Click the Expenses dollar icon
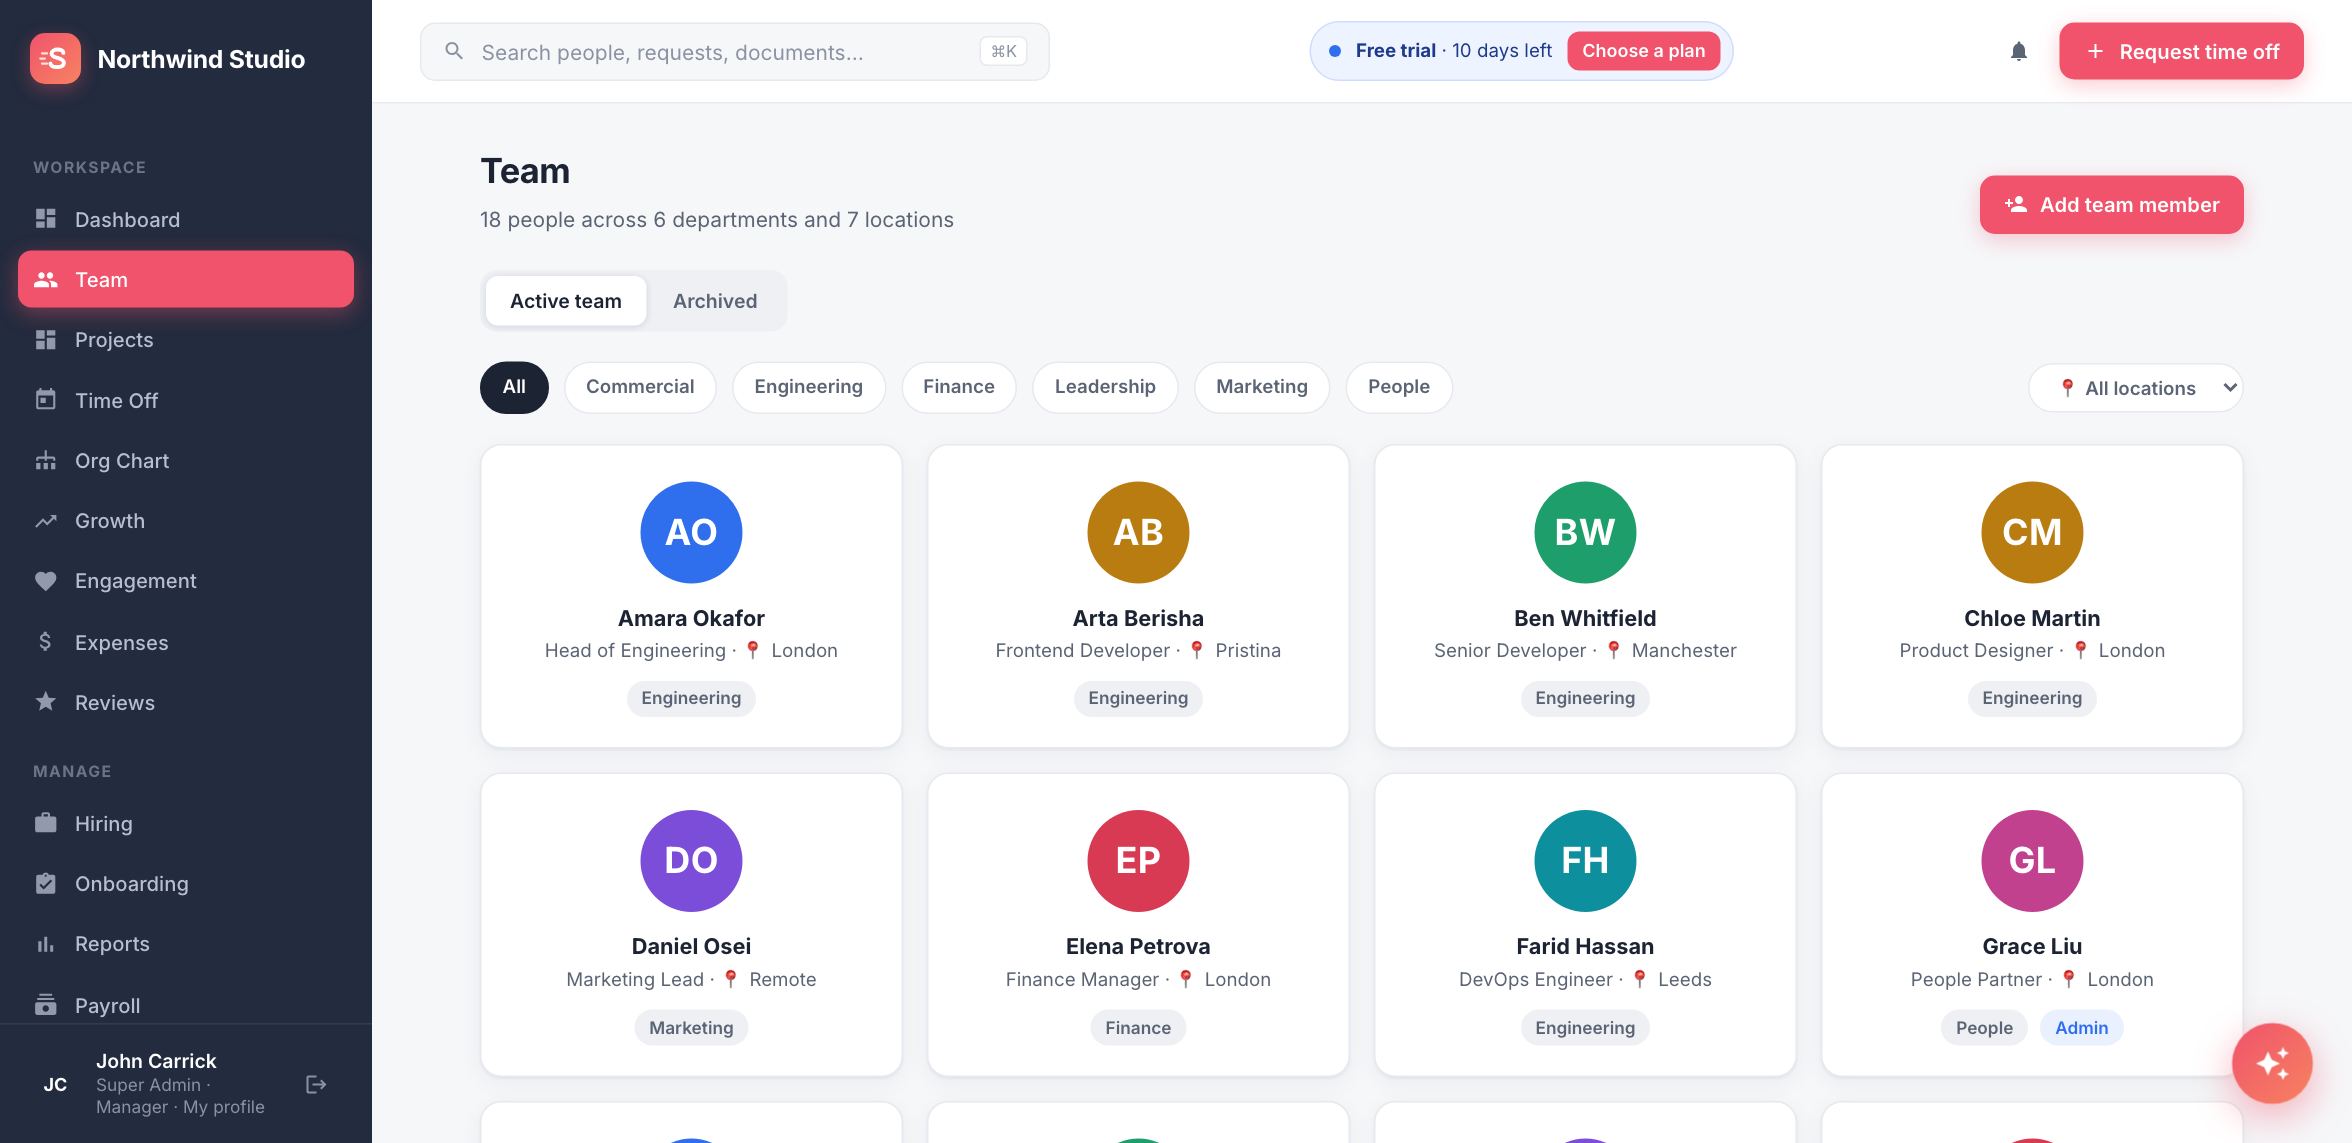This screenshot has width=2352, height=1143. (x=46, y=642)
